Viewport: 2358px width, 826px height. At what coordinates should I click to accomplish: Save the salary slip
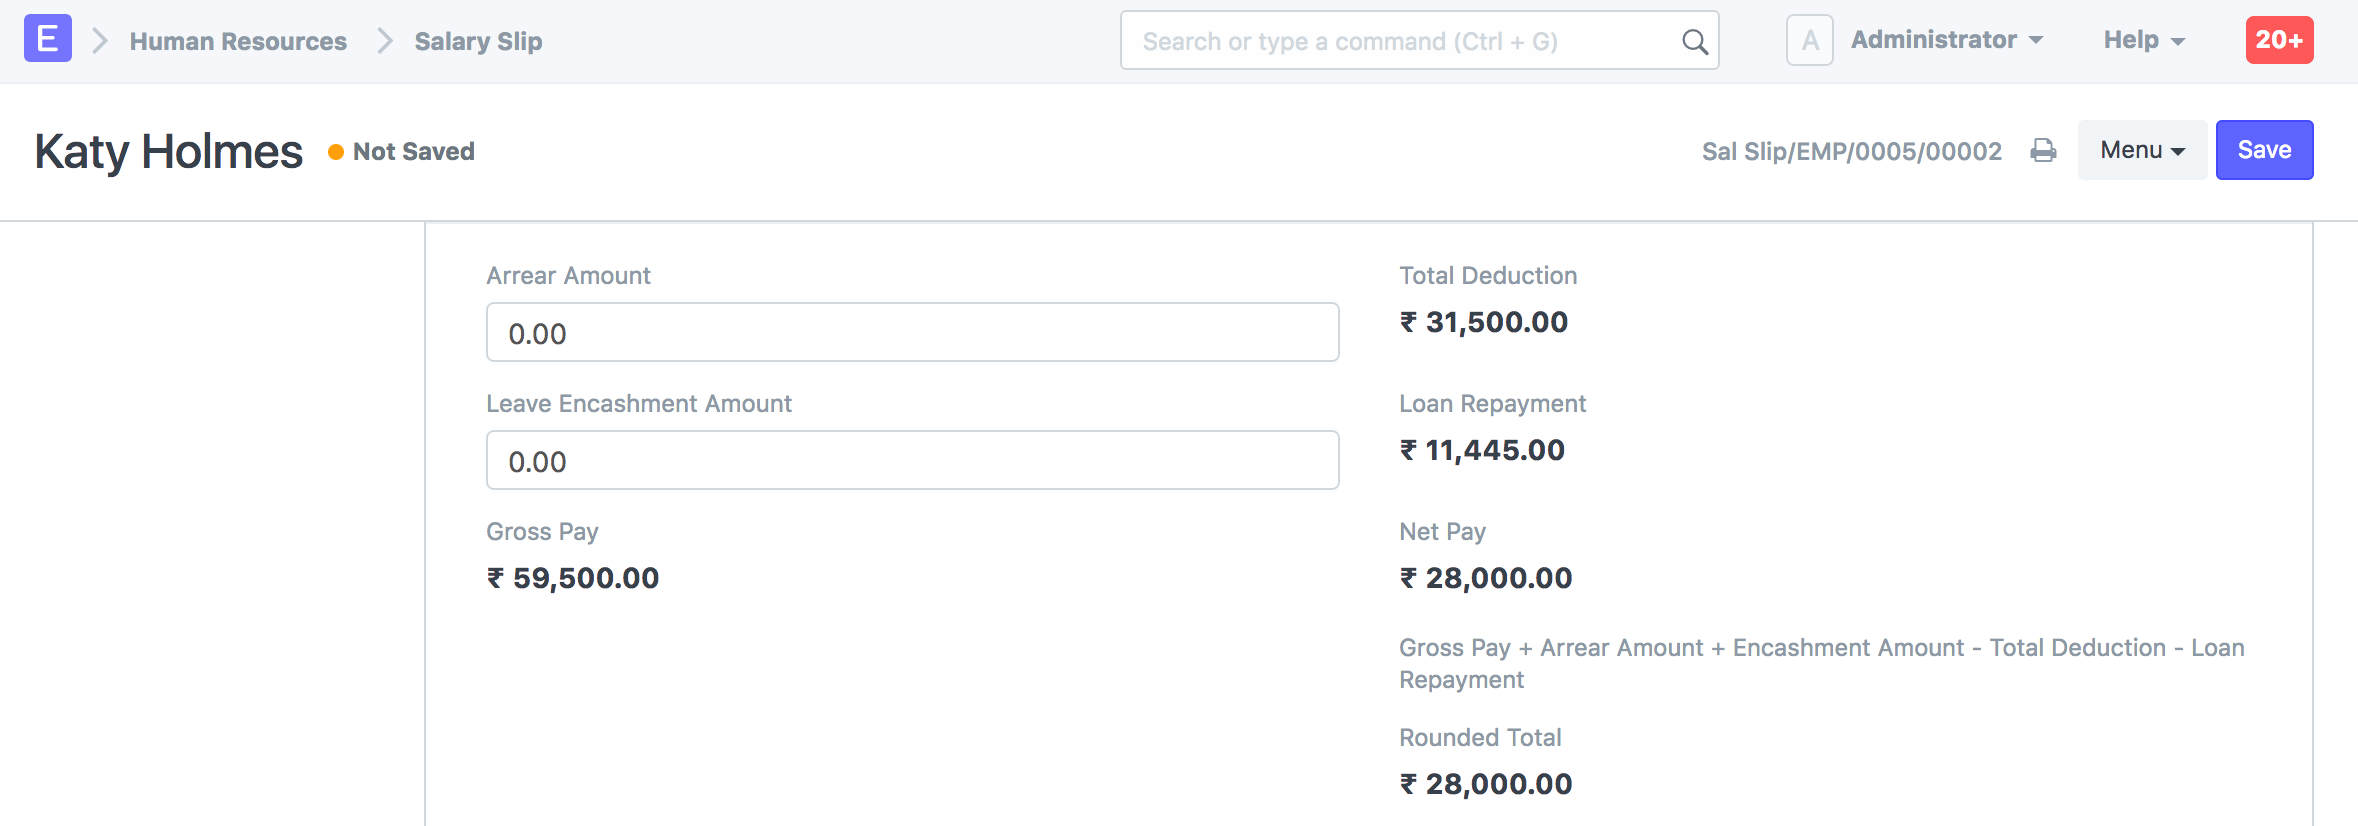pyautogui.click(x=2264, y=150)
